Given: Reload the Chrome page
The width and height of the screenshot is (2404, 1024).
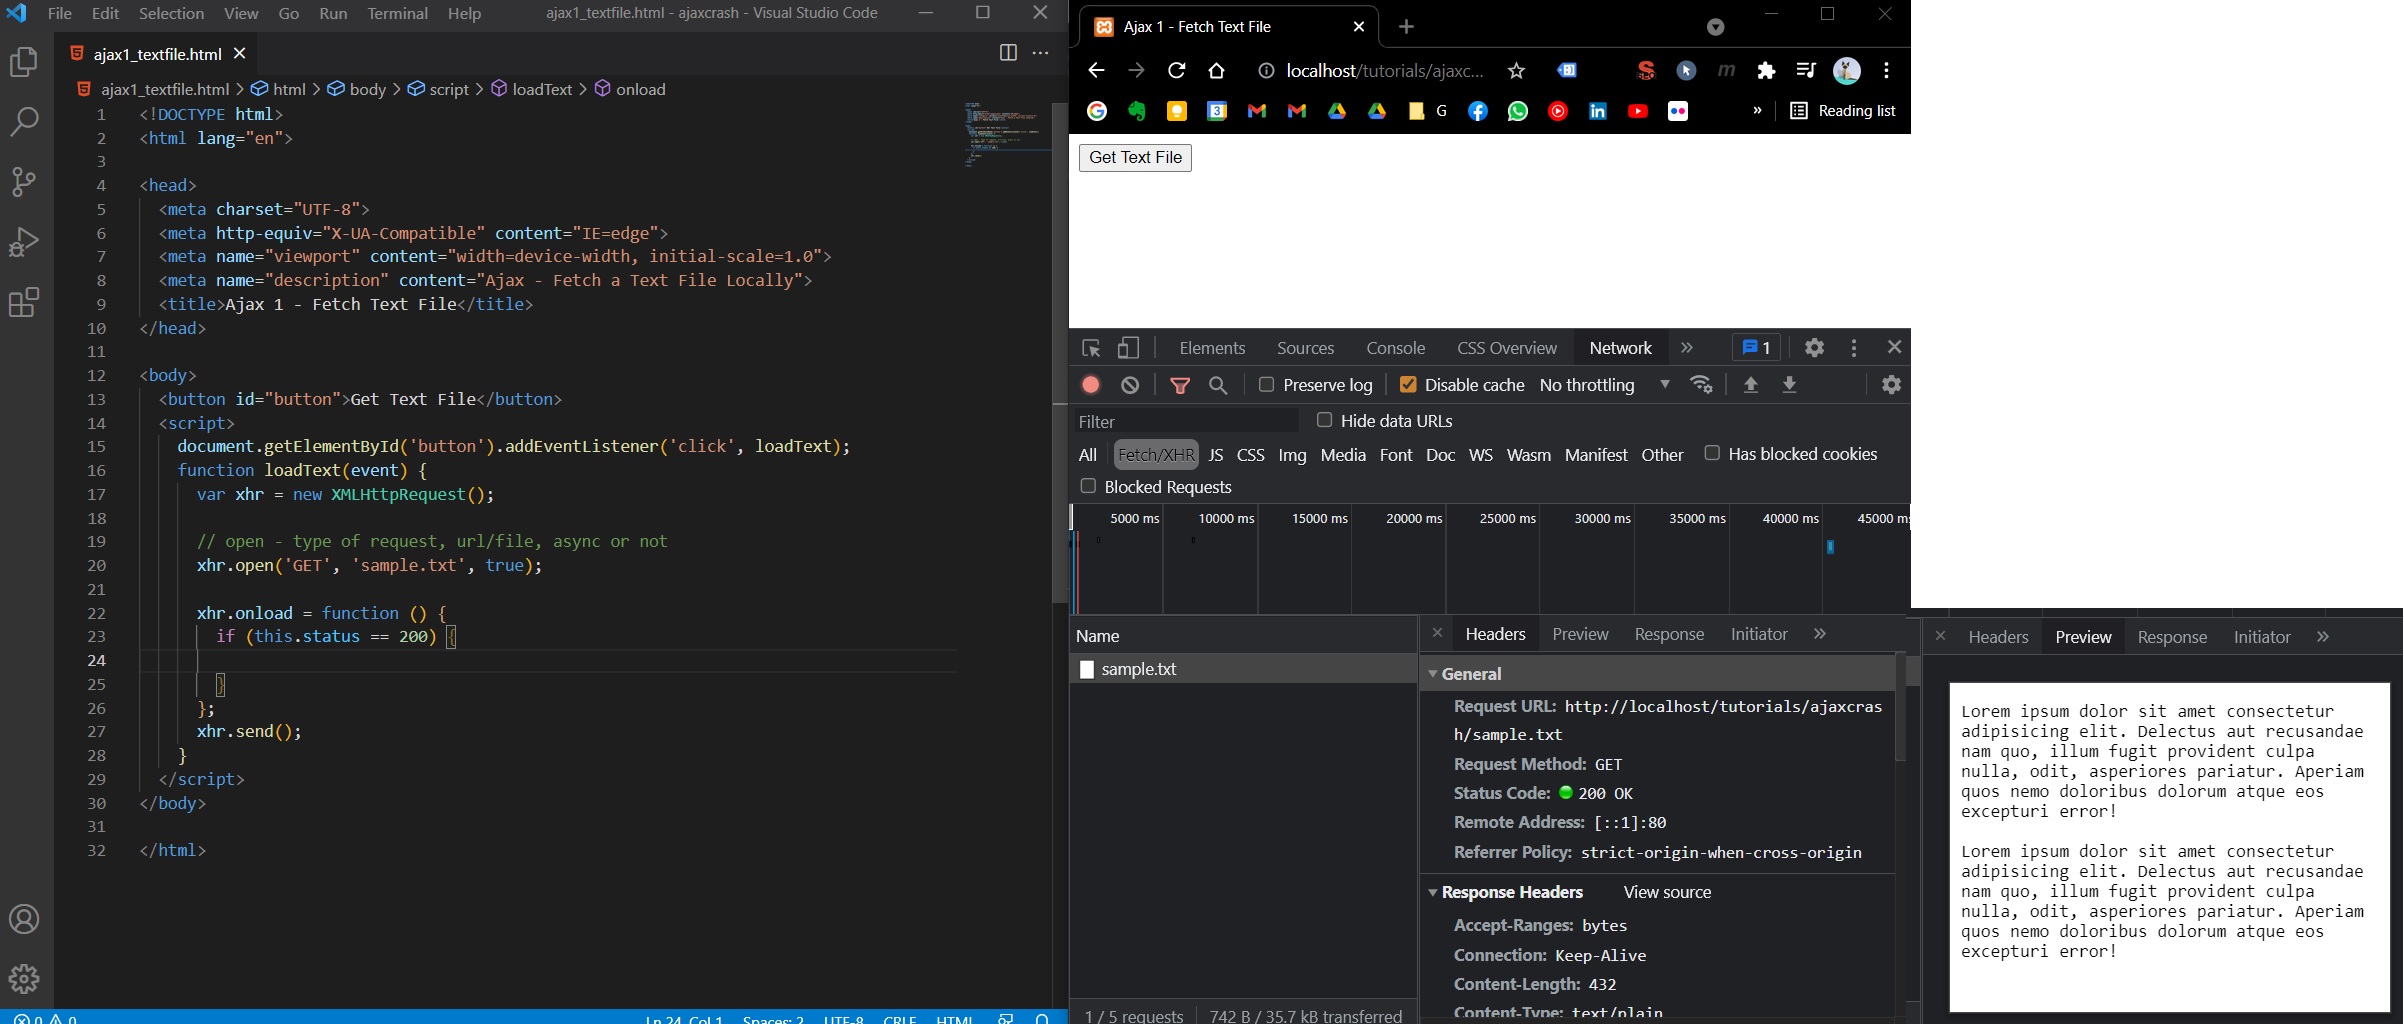Looking at the screenshot, I should pos(1177,70).
